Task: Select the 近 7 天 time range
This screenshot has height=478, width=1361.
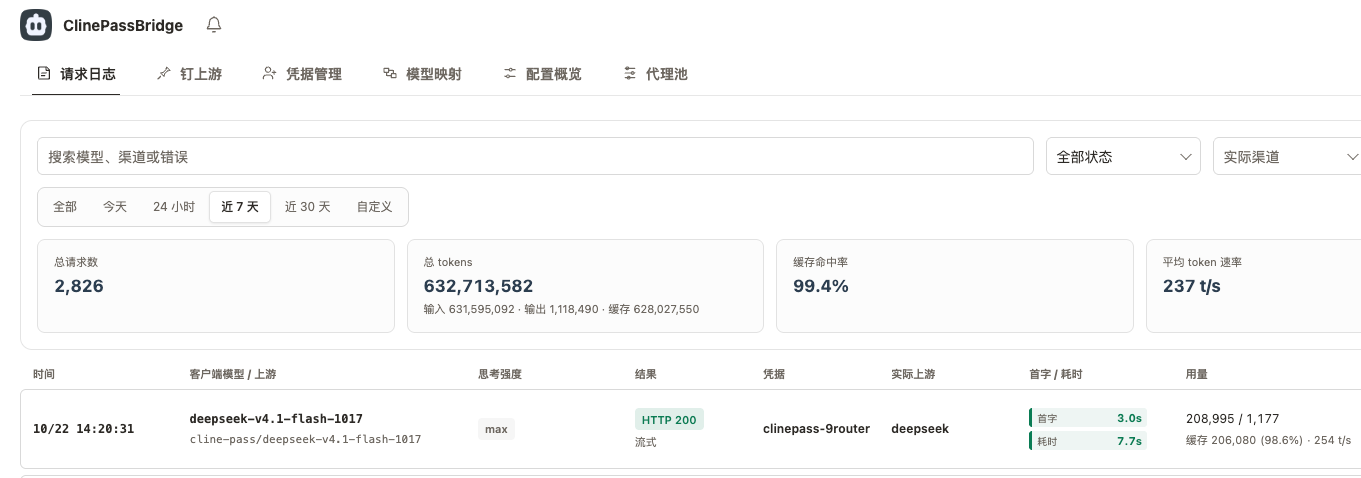Action: (x=240, y=207)
